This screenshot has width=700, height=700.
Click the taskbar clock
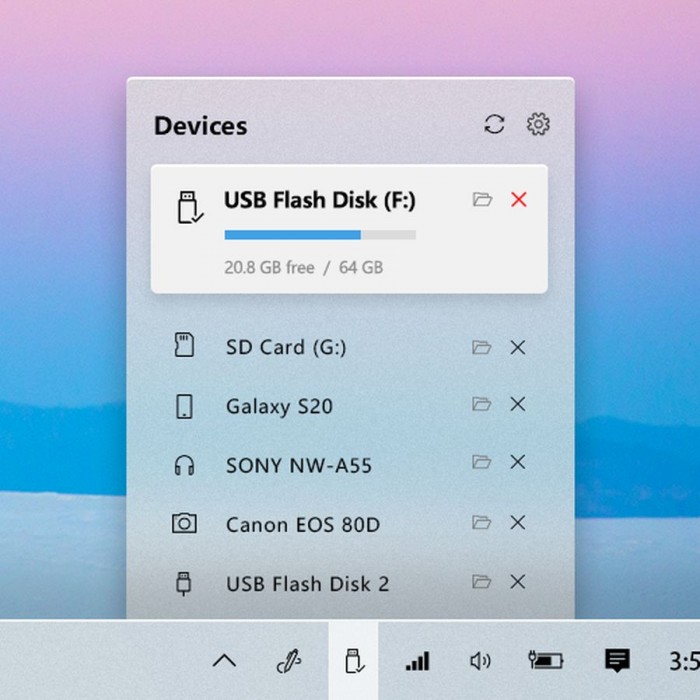(x=684, y=661)
